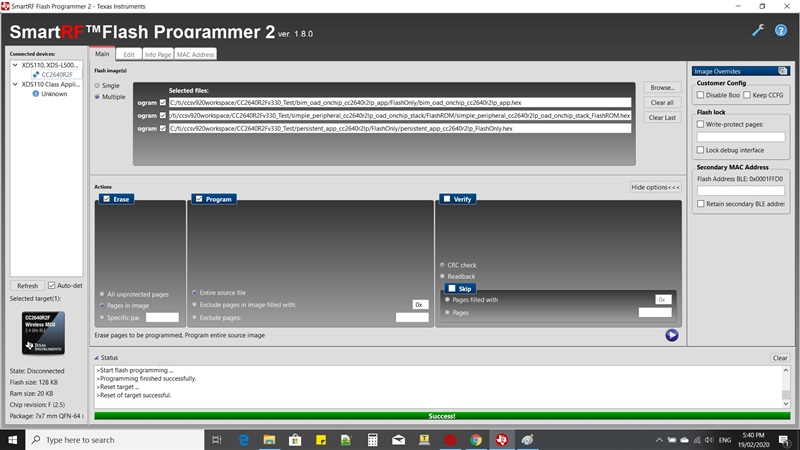The height and width of the screenshot is (450, 800).
Task: Select All unprotected pages erase option
Action: tap(102, 294)
